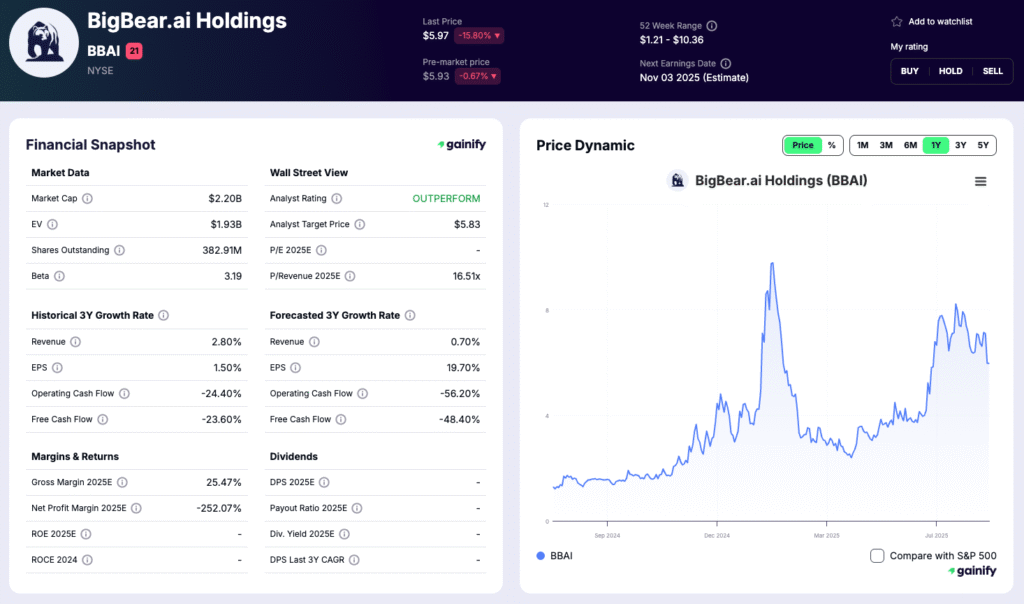This screenshot has height=604, width=1024.
Task: Rate the stock as BUY
Action: [x=910, y=71]
